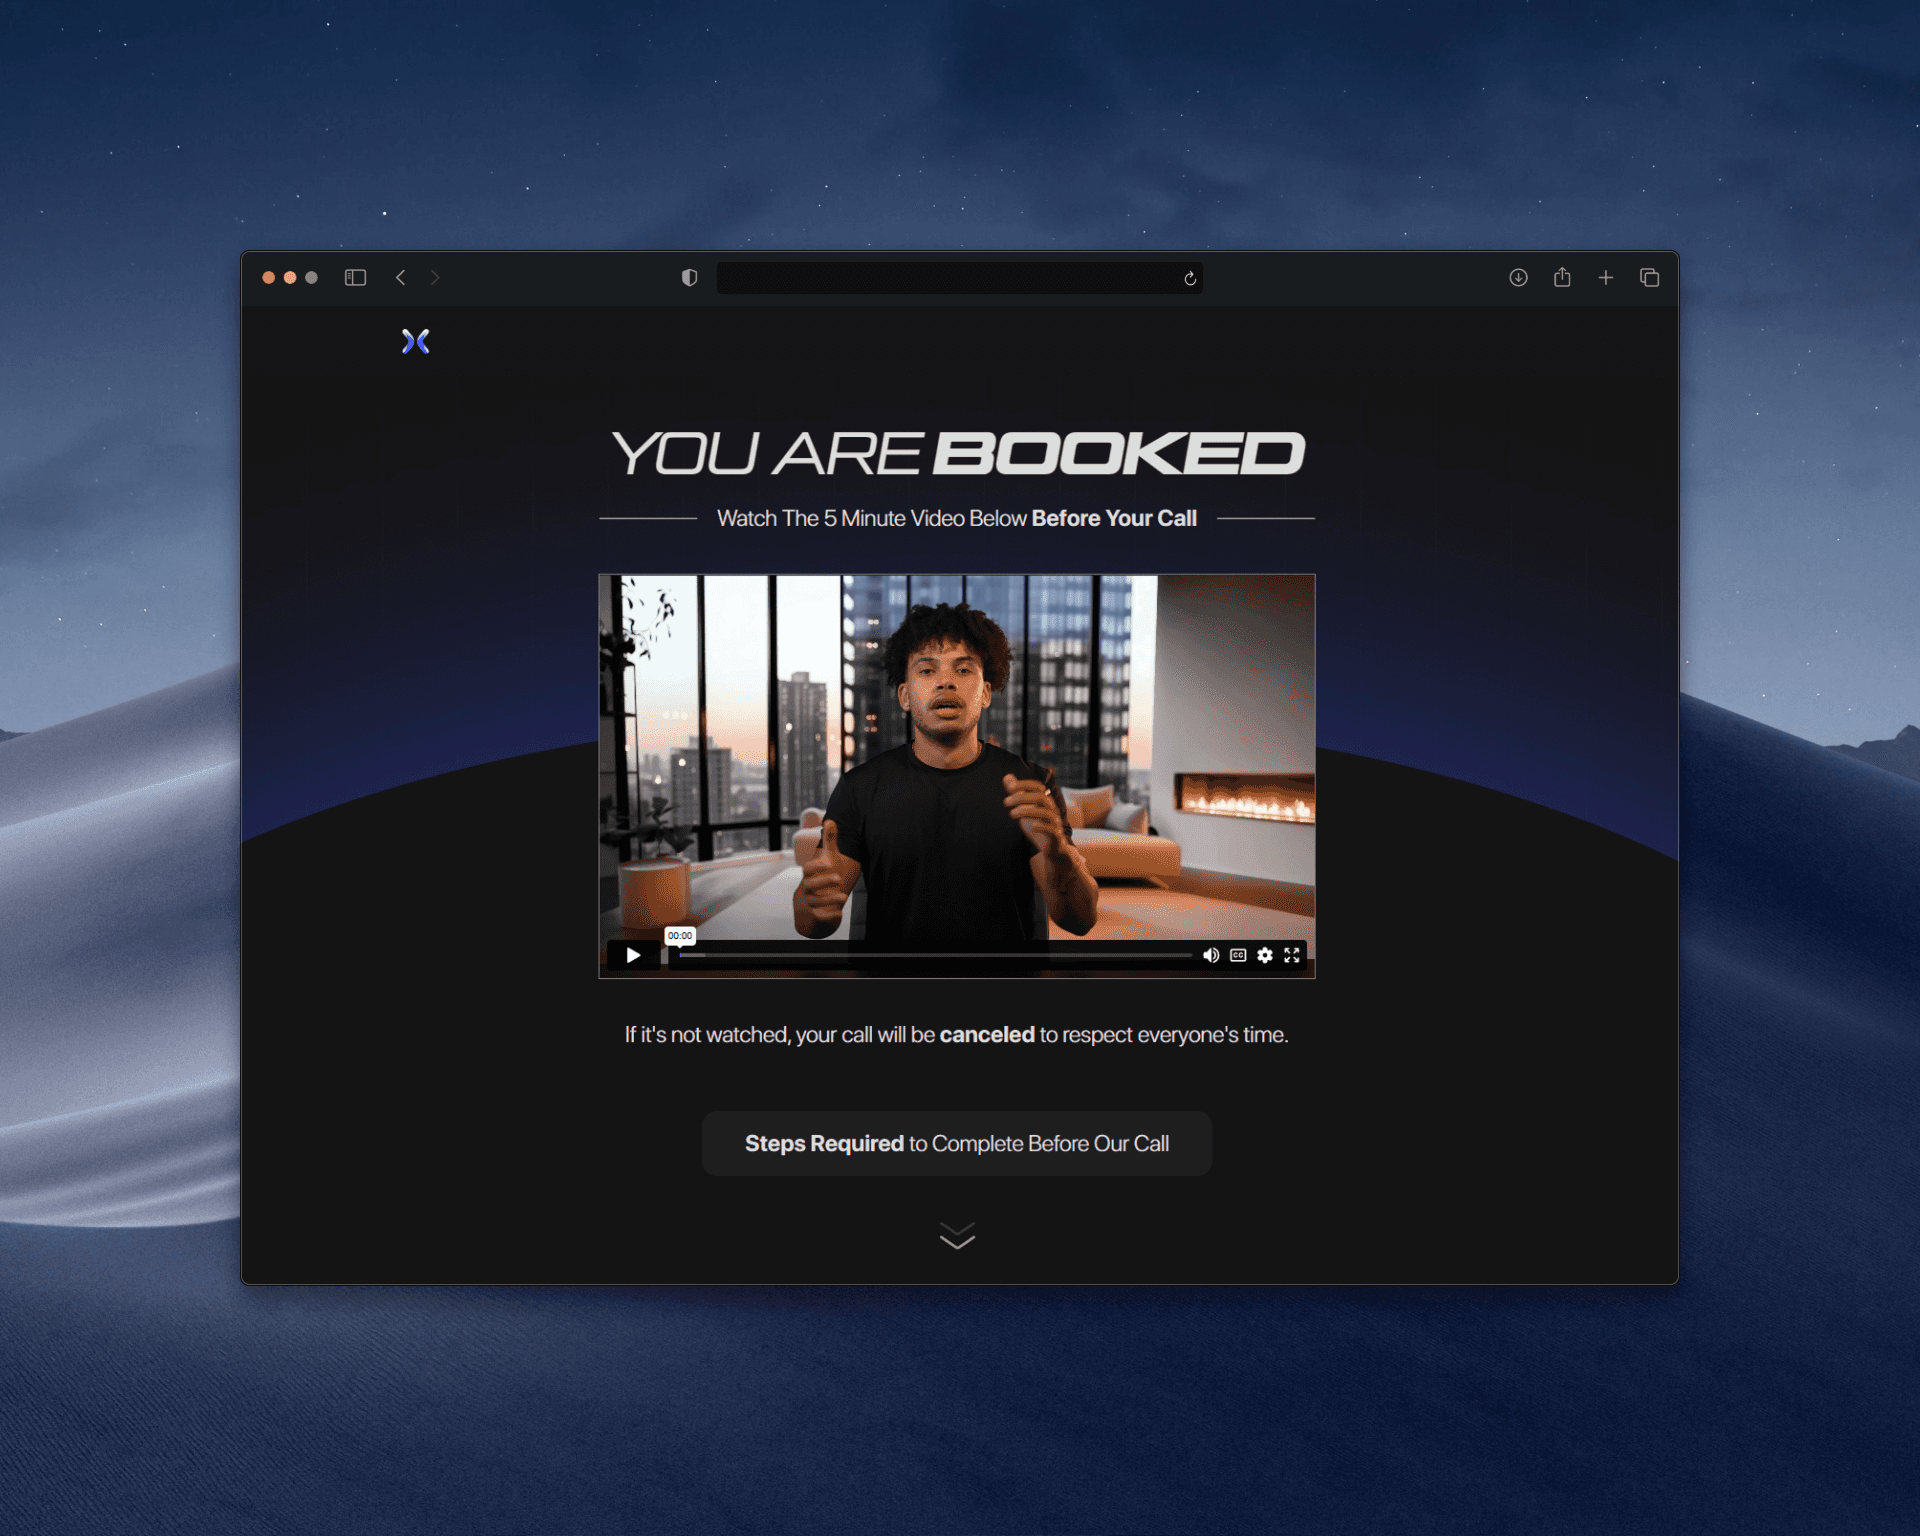Open the privacy shield icon

tap(689, 277)
